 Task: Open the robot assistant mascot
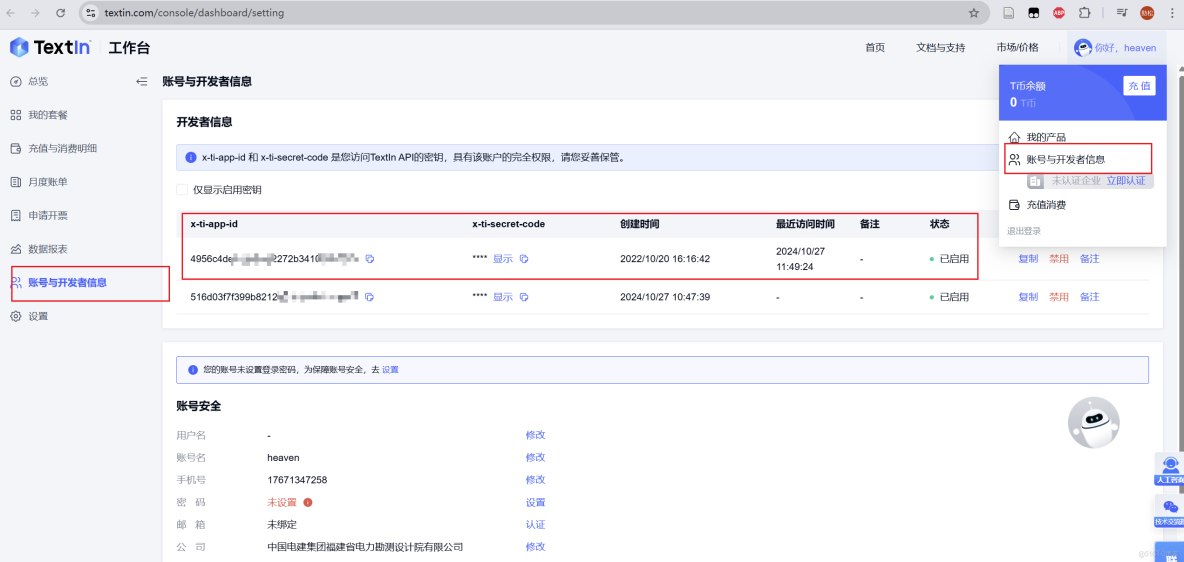(x=1093, y=422)
